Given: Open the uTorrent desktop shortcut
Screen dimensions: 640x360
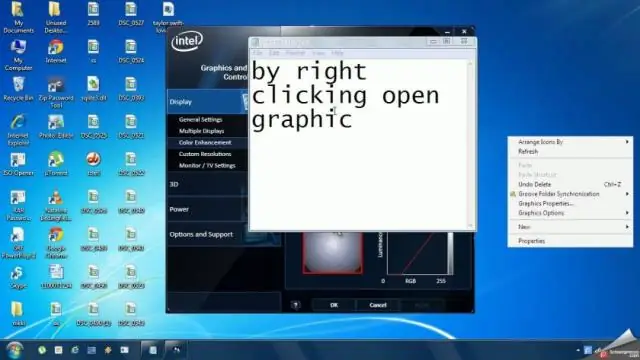Looking at the screenshot, I should click(x=56, y=162).
